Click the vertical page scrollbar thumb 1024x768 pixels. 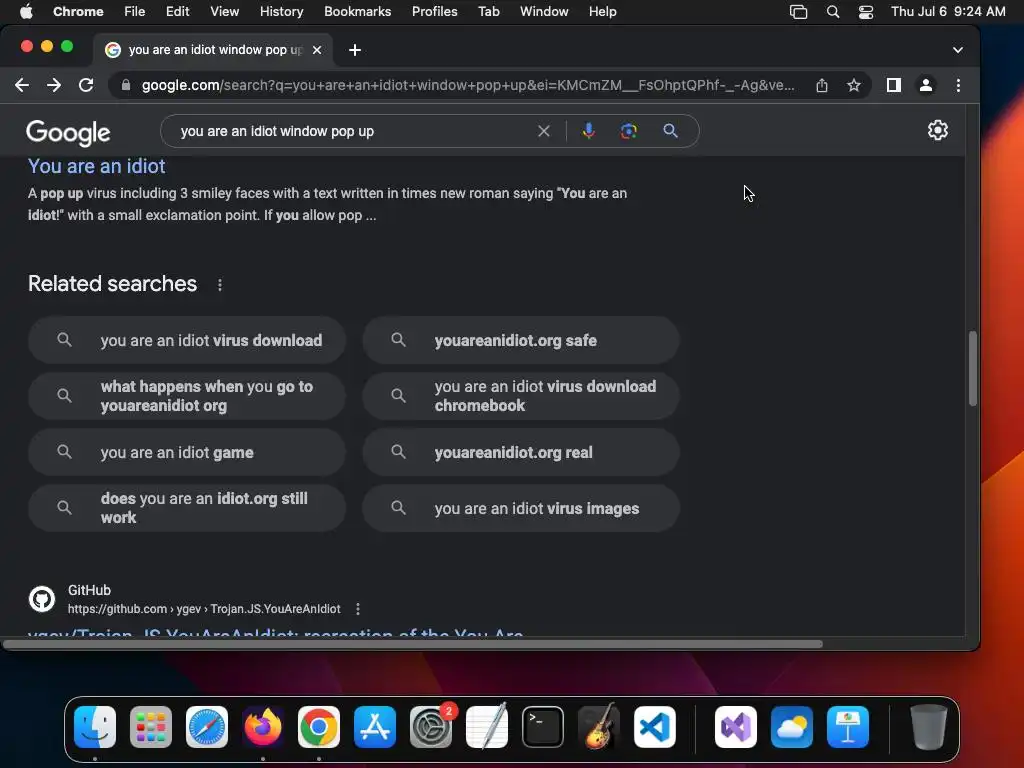pyautogui.click(x=972, y=369)
